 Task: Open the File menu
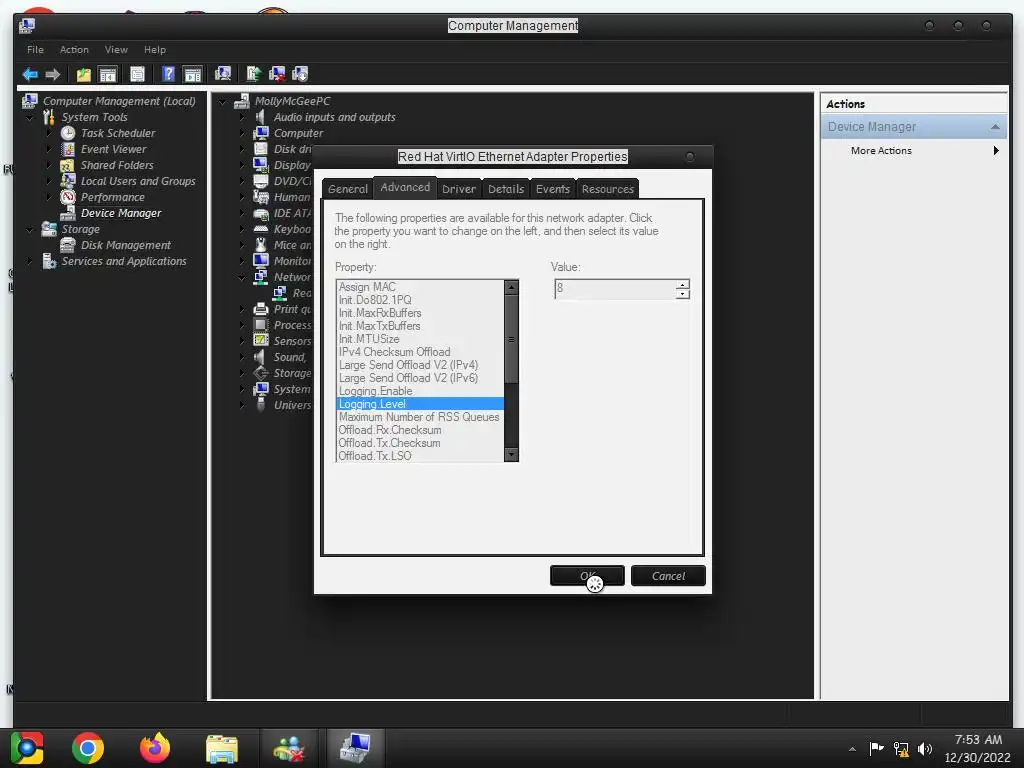(35, 50)
